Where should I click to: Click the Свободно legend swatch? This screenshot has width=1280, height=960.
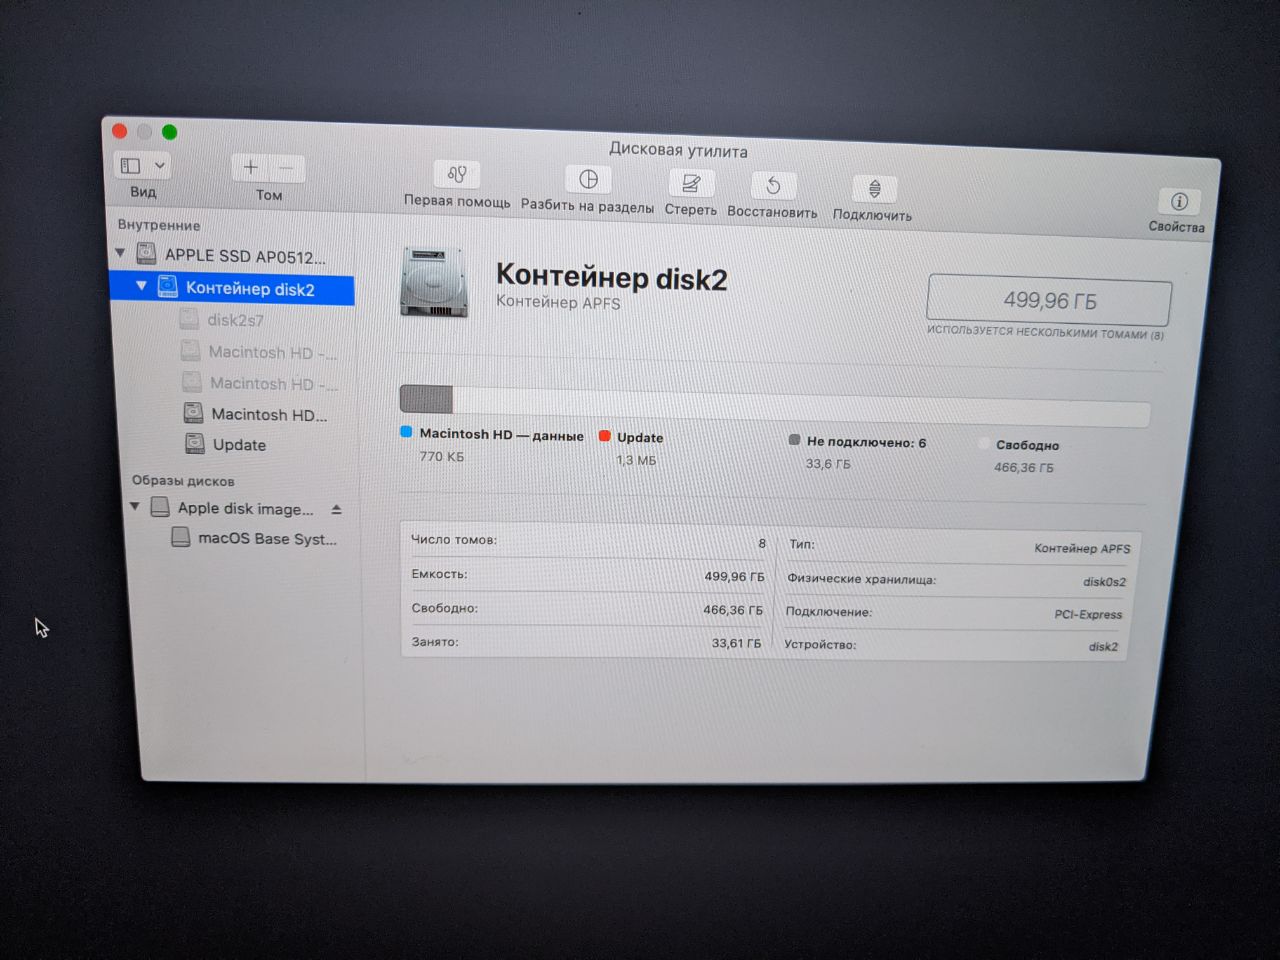click(984, 443)
